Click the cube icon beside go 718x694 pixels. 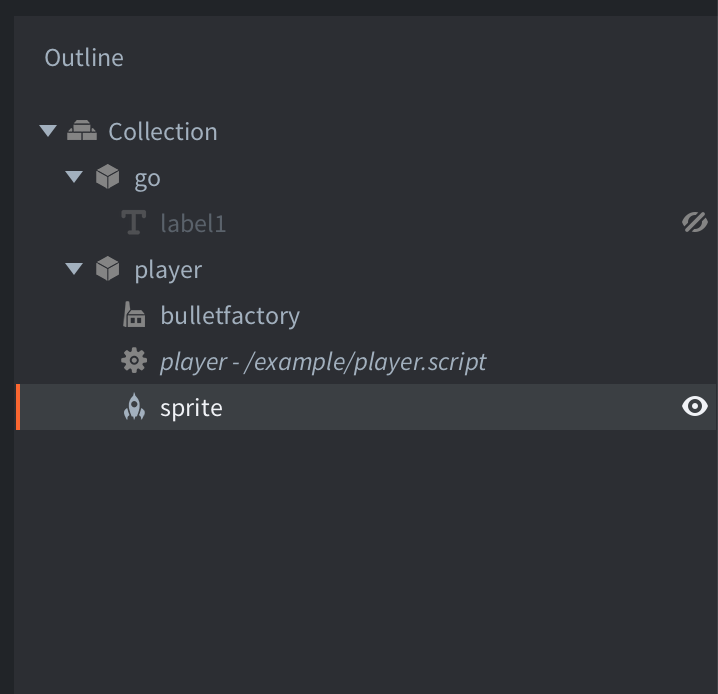[108, 177]
